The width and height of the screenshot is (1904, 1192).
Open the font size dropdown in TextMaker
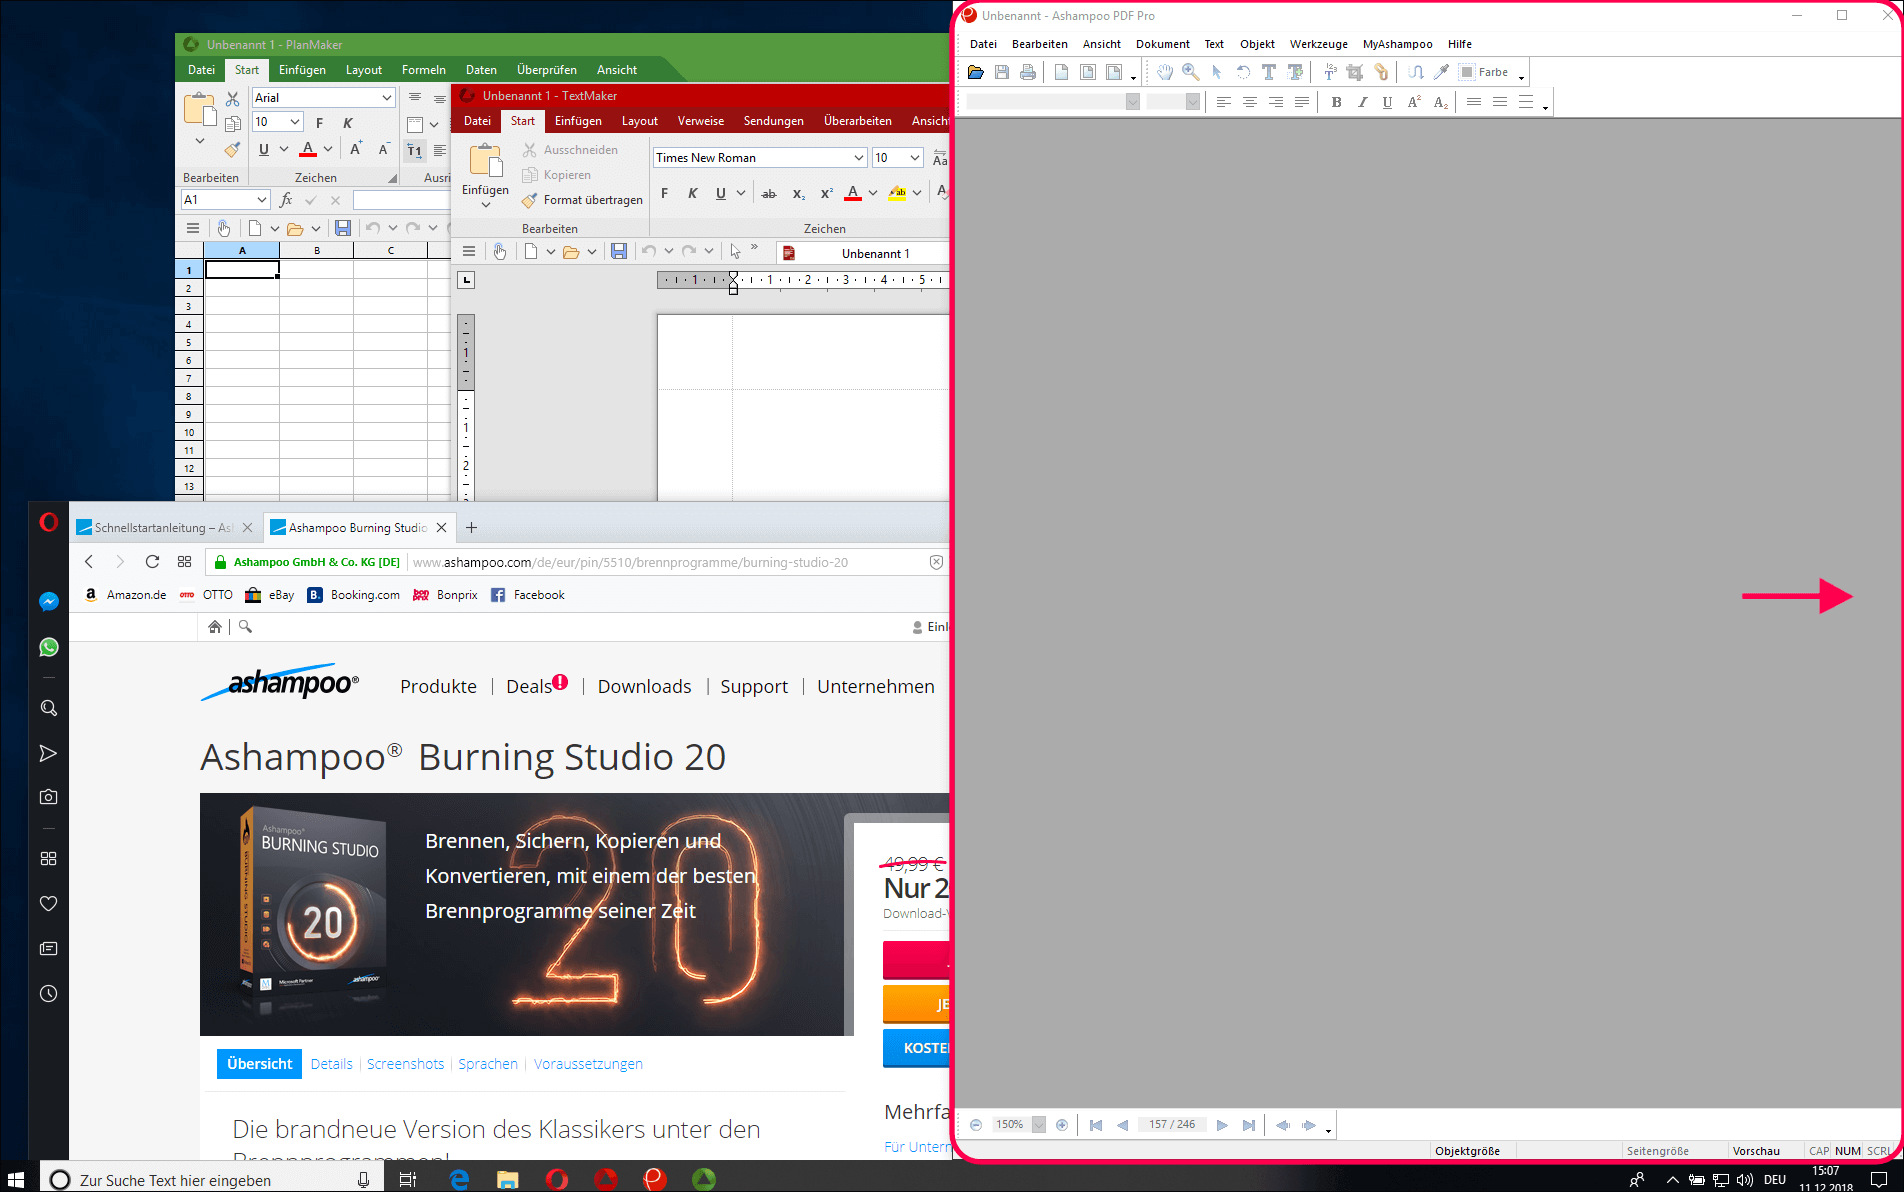click(x=915, y=158)
